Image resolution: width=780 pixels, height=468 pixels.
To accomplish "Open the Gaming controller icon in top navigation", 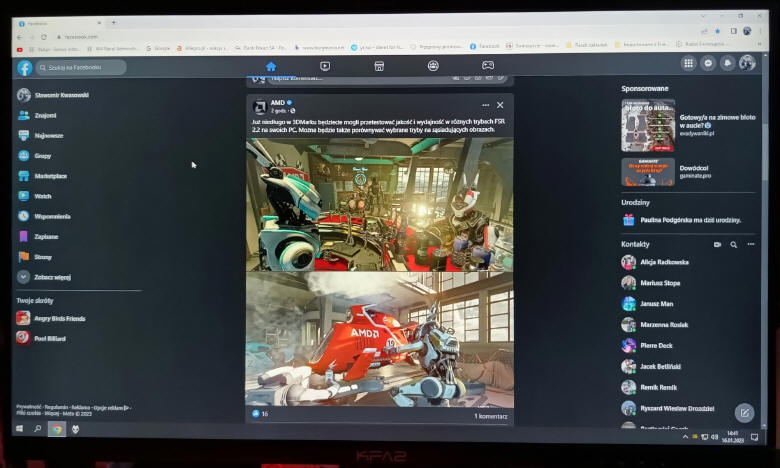I will [488, 66].
